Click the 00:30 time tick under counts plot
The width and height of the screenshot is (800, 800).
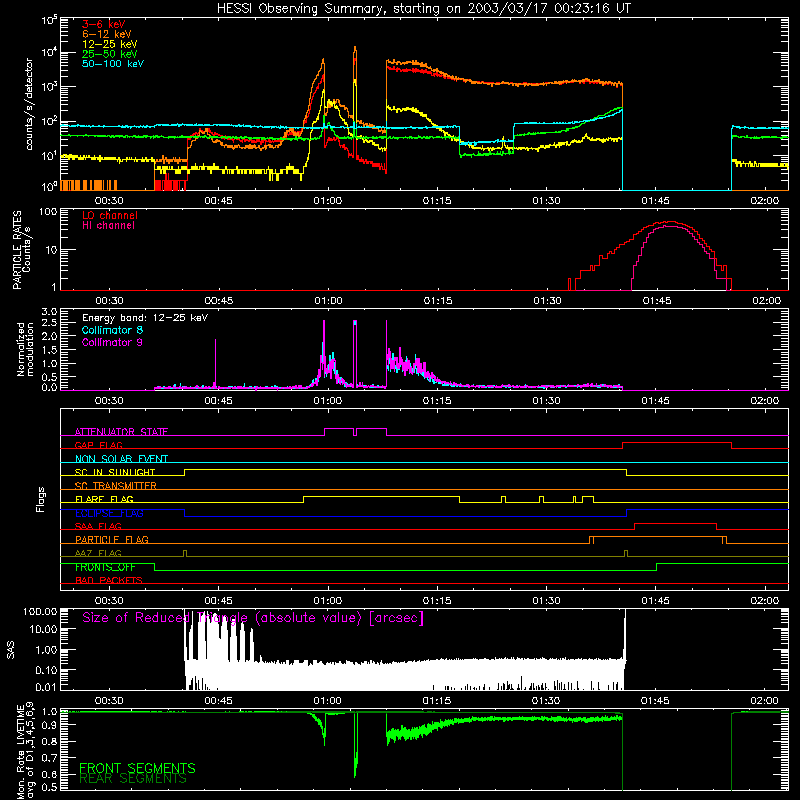click(x=109, y=201)
